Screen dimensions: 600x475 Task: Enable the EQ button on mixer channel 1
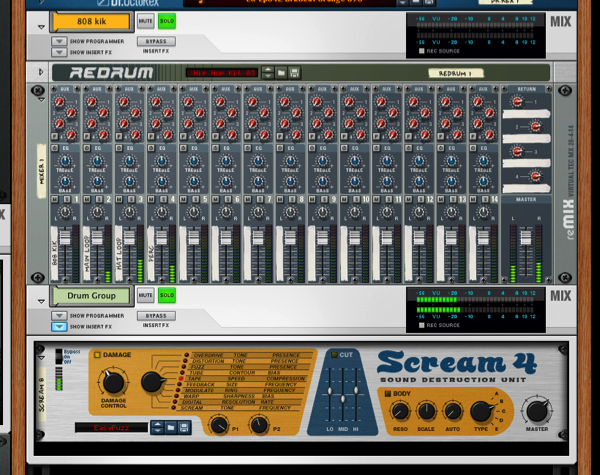54,148
